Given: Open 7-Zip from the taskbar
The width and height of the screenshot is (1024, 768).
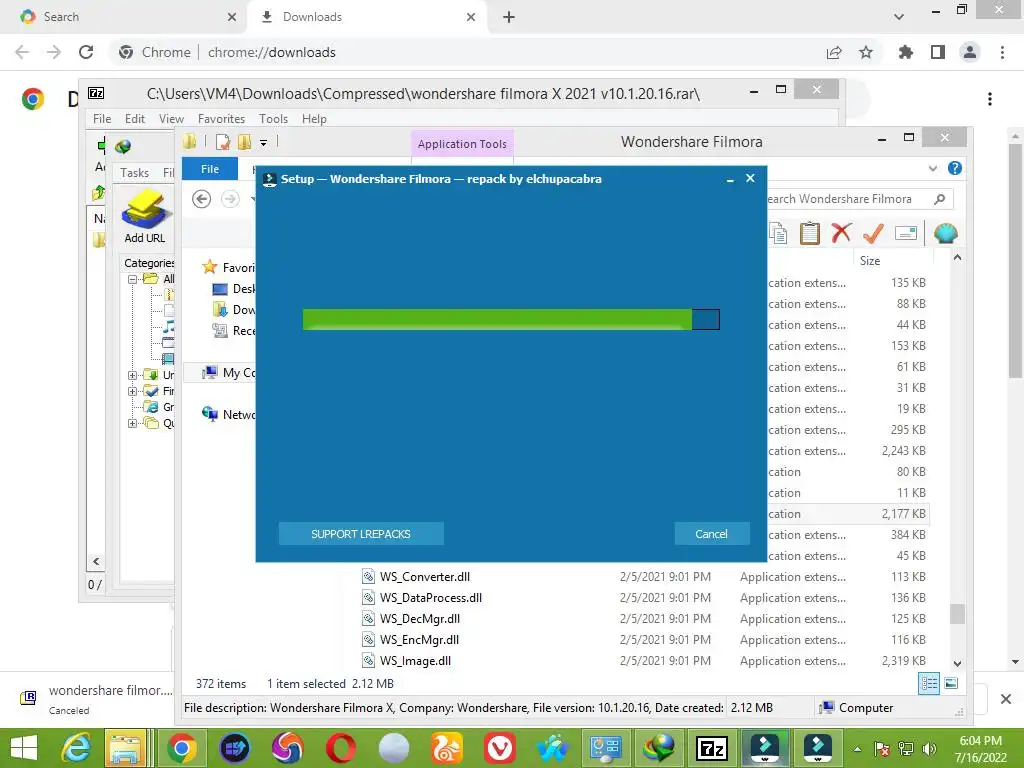Looking at the screenshot, I should tap(712, 748).
